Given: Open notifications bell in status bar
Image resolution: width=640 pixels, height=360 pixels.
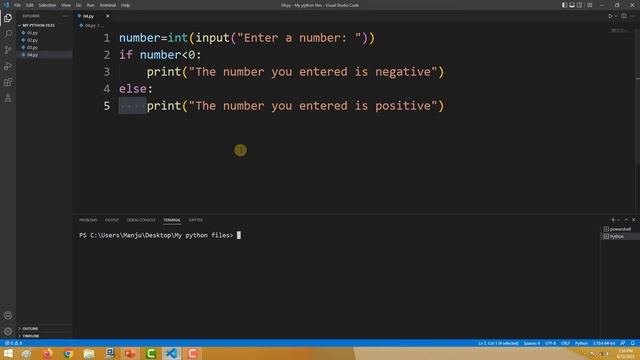Looking at the screenshot, I should point(633,343).
